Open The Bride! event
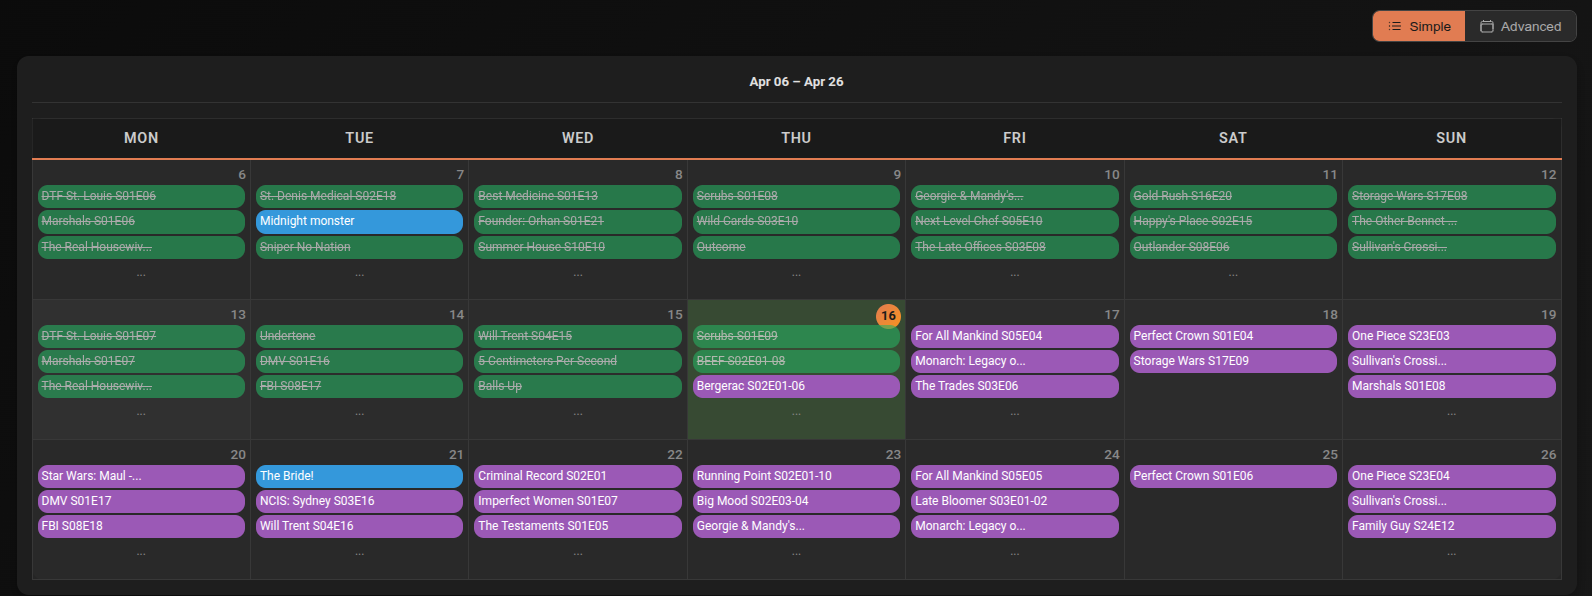The height and width of the screenshot is (596, 1592). (x=359, y=476)
